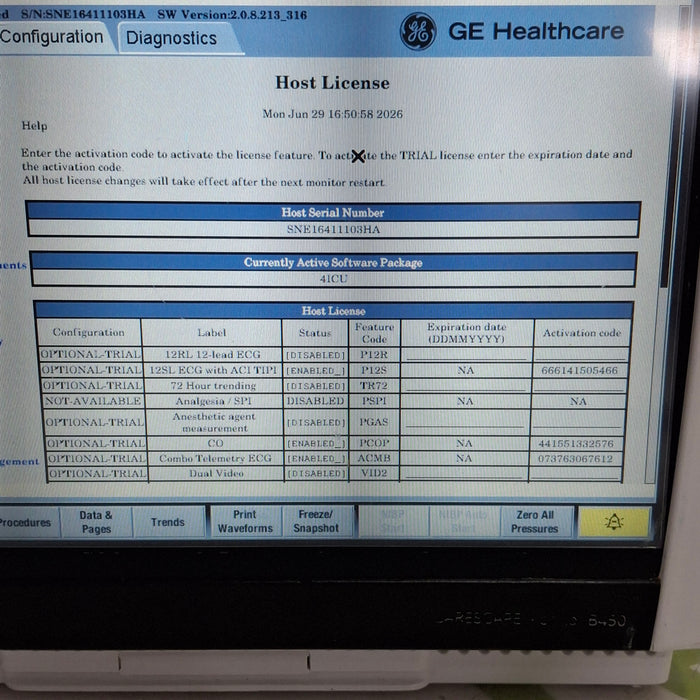Screen dimensions: 700x700
Task: Open Data & Pages menu
Action: (x=96, y=522)
